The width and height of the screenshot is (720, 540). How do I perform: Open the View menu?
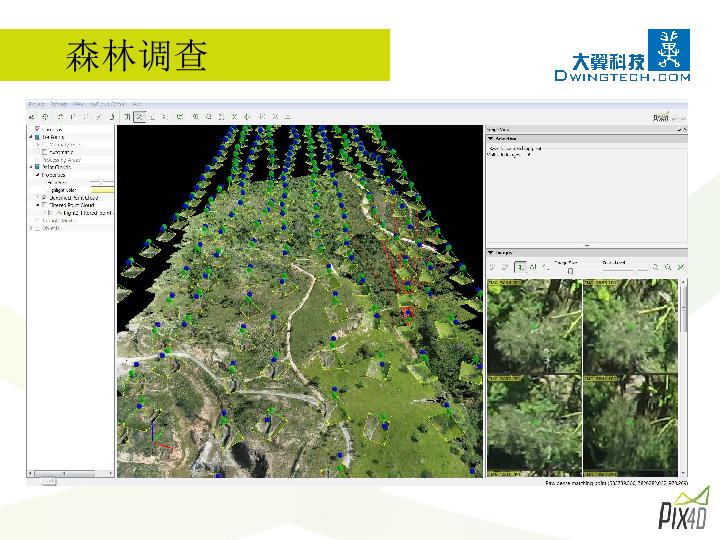[78, 103]
